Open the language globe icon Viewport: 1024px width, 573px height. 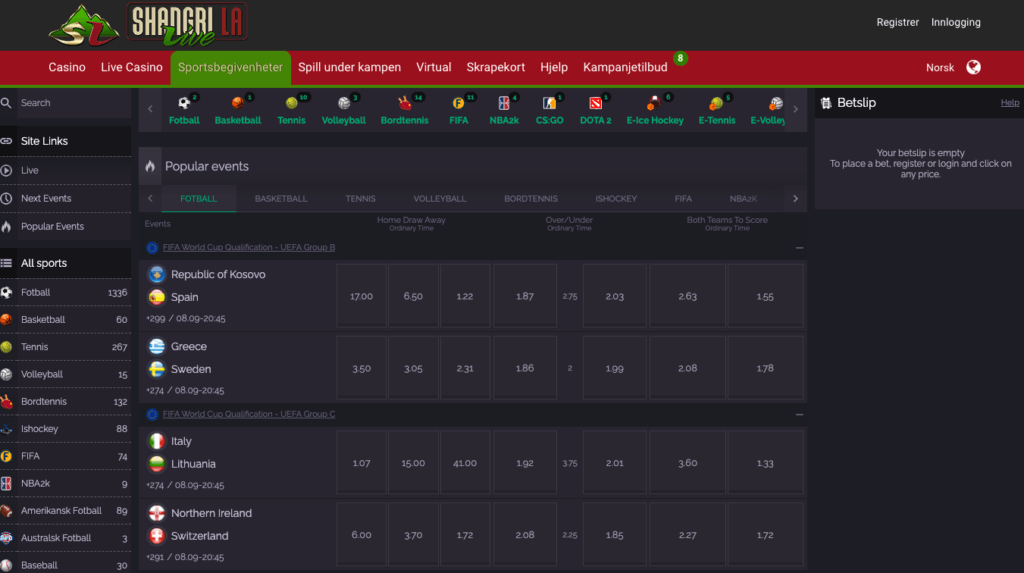coord(973,67)
